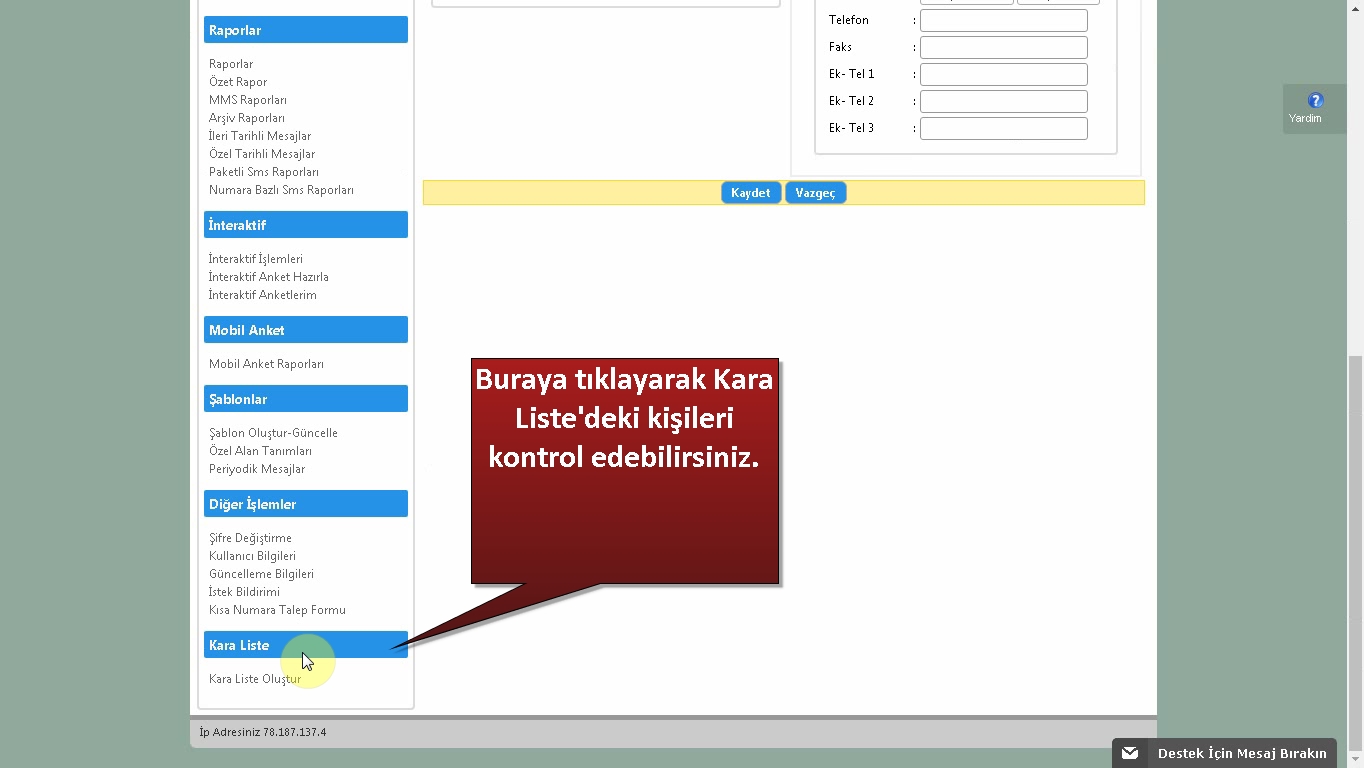Open İnteraktif Anket Hazırla

pos(268,277)
